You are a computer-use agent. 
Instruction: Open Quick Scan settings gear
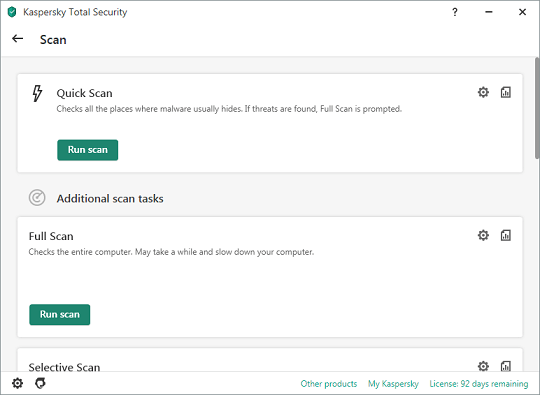483,92
